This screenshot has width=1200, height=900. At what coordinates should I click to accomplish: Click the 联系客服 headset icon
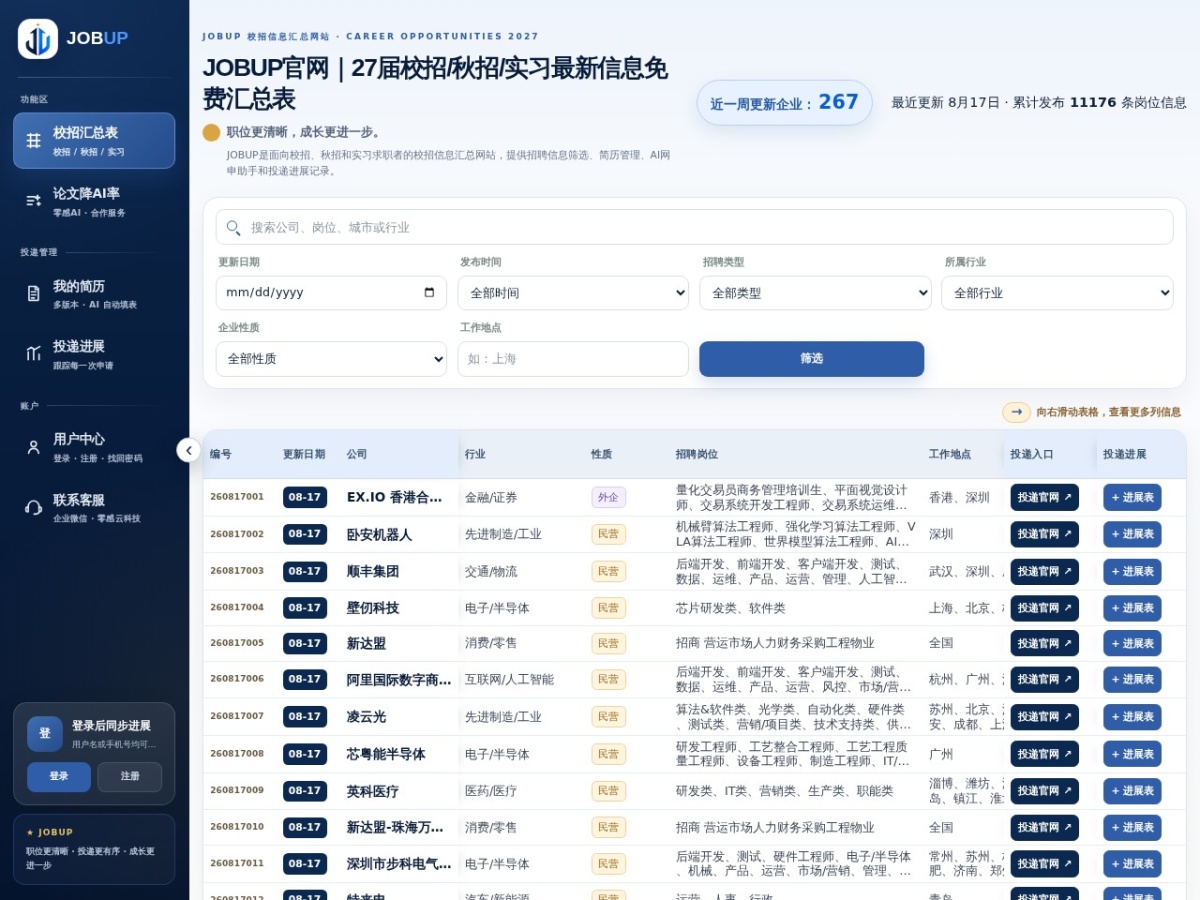point(34,507)
